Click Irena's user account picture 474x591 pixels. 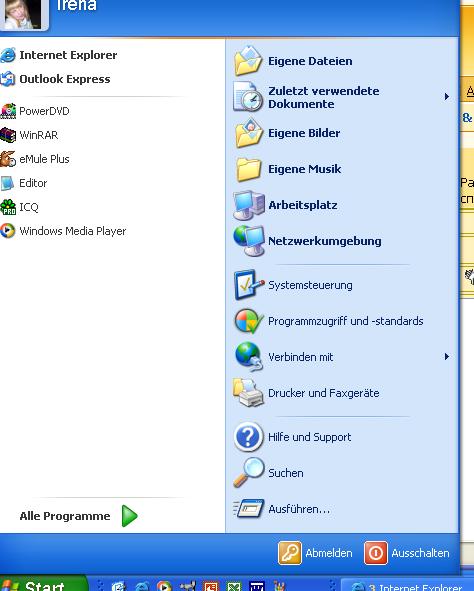(x=23, y=14)
